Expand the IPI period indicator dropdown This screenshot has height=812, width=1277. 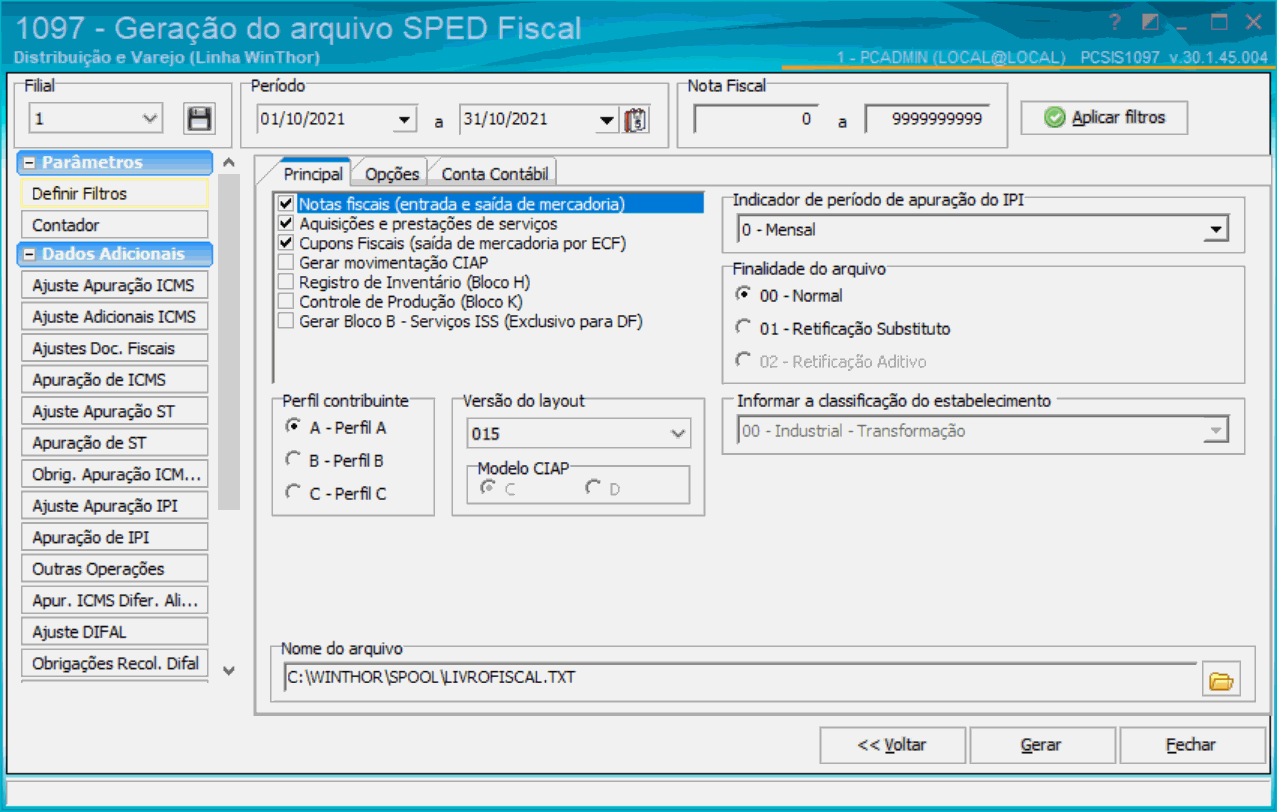click(1216, 230)
